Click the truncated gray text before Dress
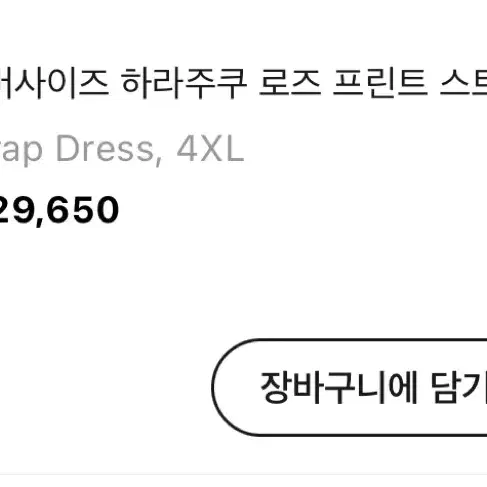 click(x=21, y=151)
